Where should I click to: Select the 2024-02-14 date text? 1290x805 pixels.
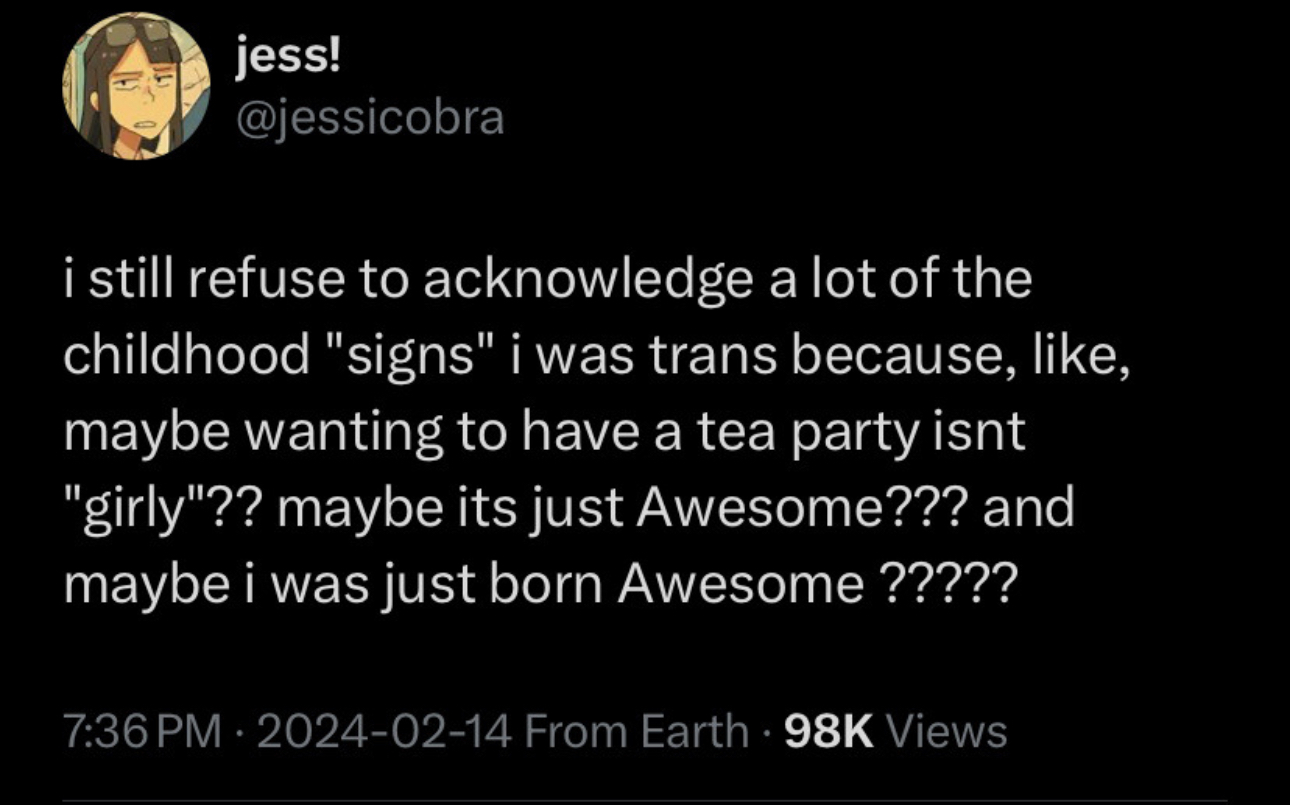385,732
